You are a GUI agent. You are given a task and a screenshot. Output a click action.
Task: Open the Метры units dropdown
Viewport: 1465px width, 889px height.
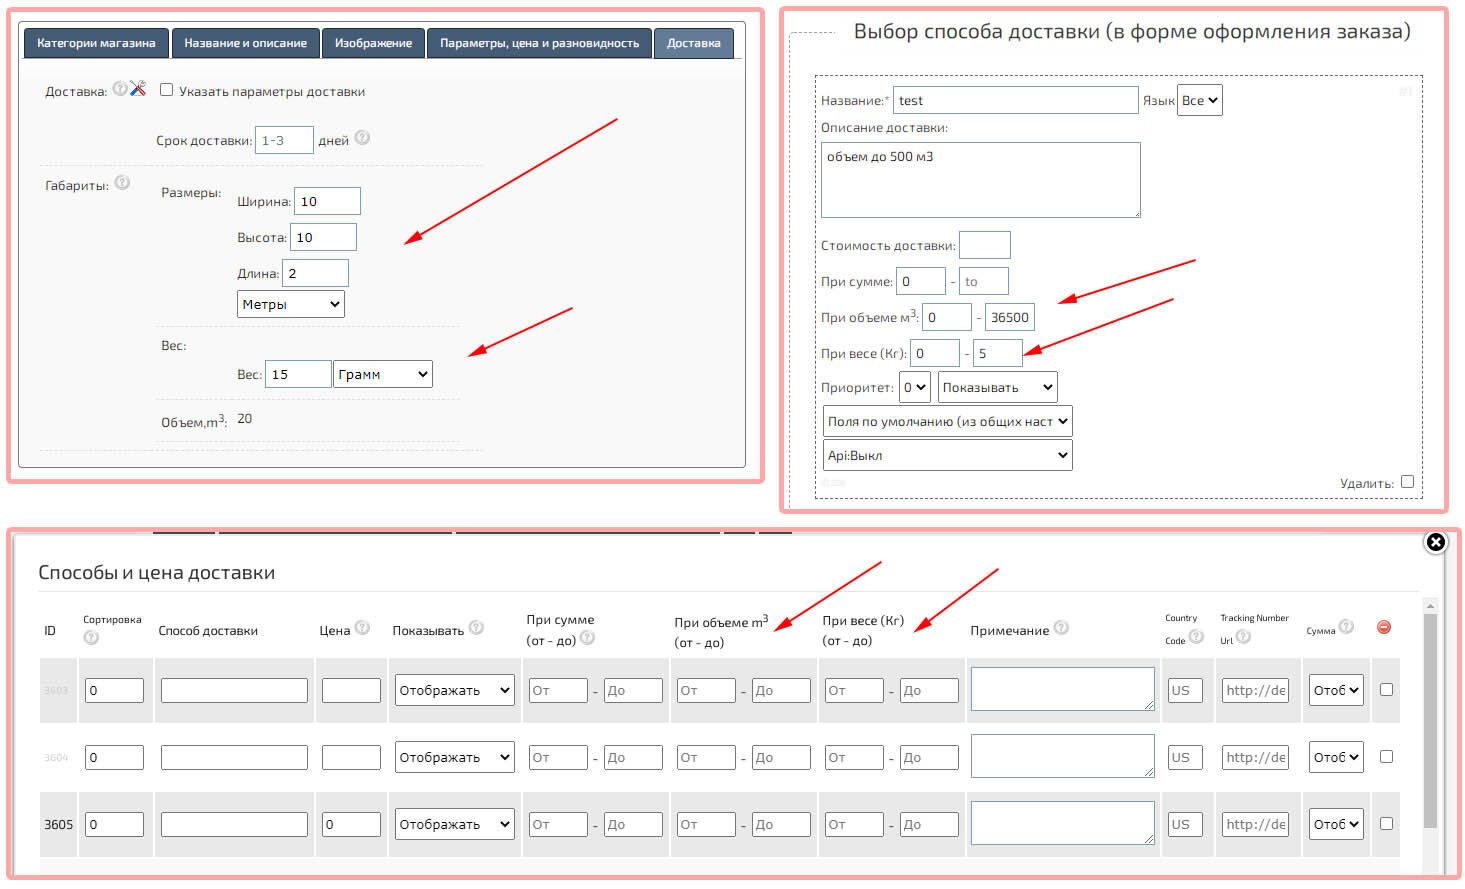click(290, 304)
